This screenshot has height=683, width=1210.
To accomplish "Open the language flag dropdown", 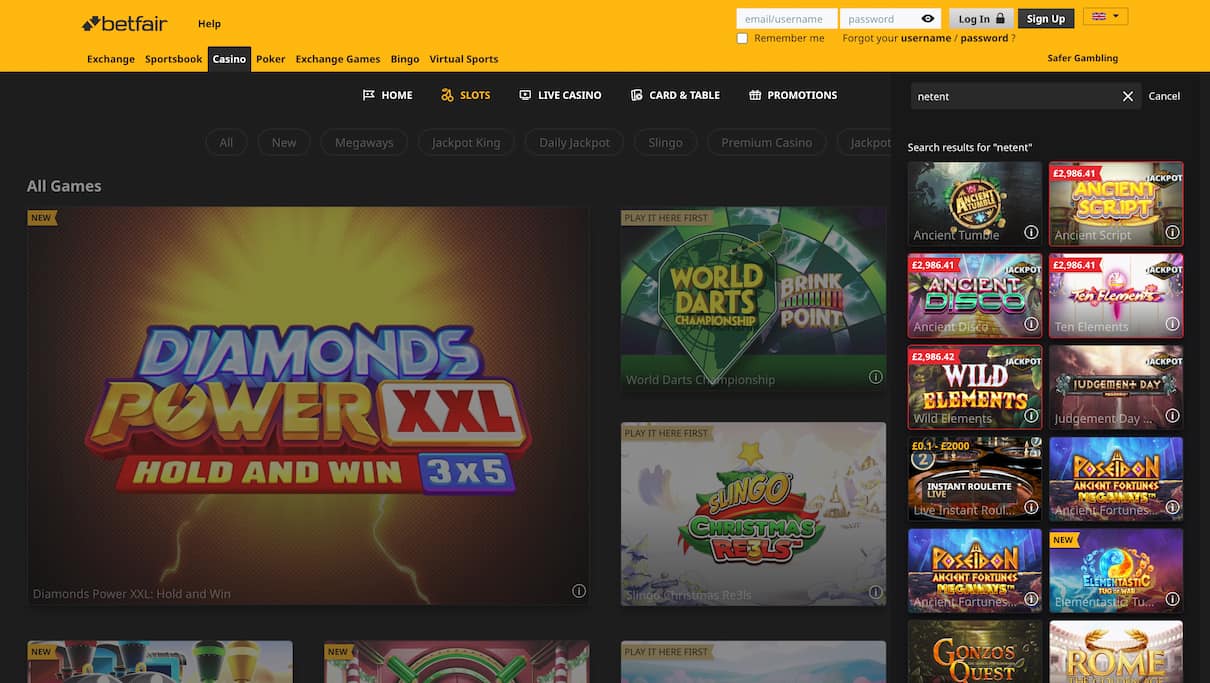I will 1104,15.
